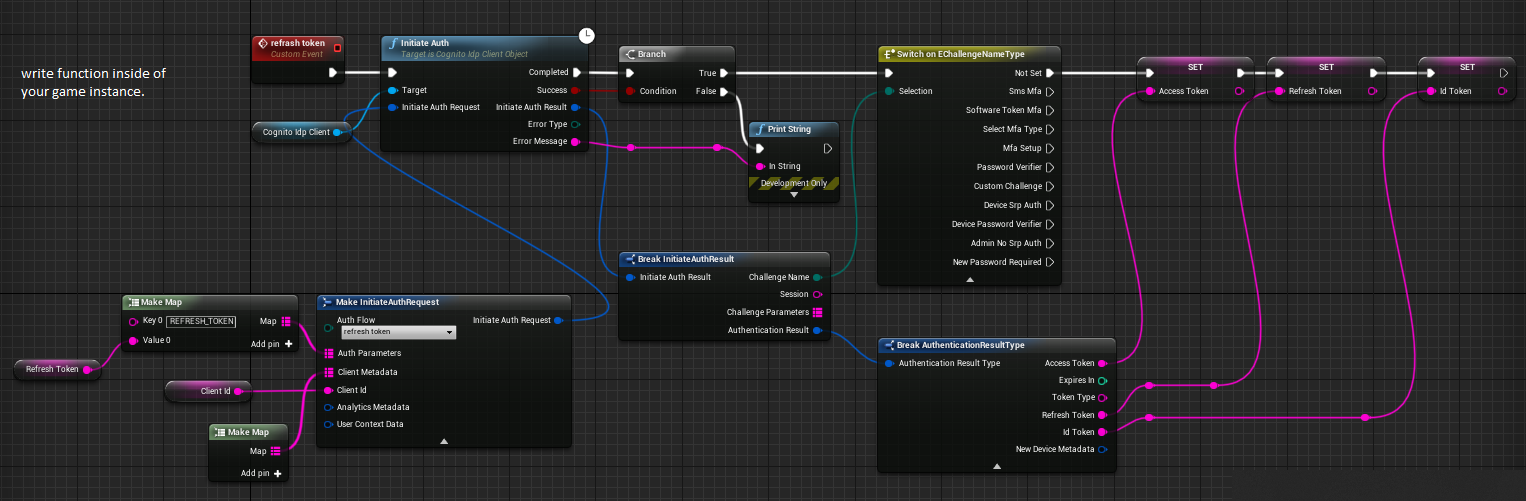Click the red delegate pin on refresh token event

338,47
